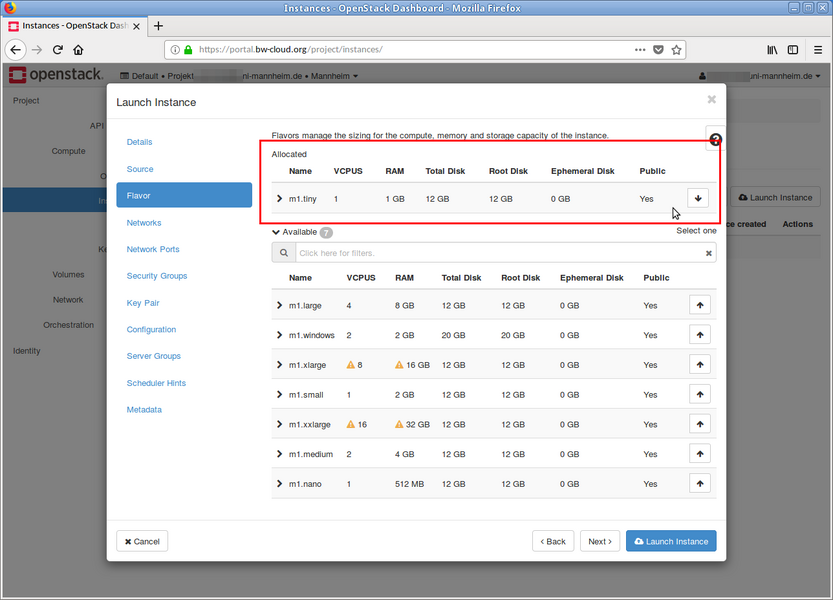Expand the m1.medium flavor row
Image resolution: width=833 pixels, height=600 pixels.
pyautogui.click(x=280, y=454)
